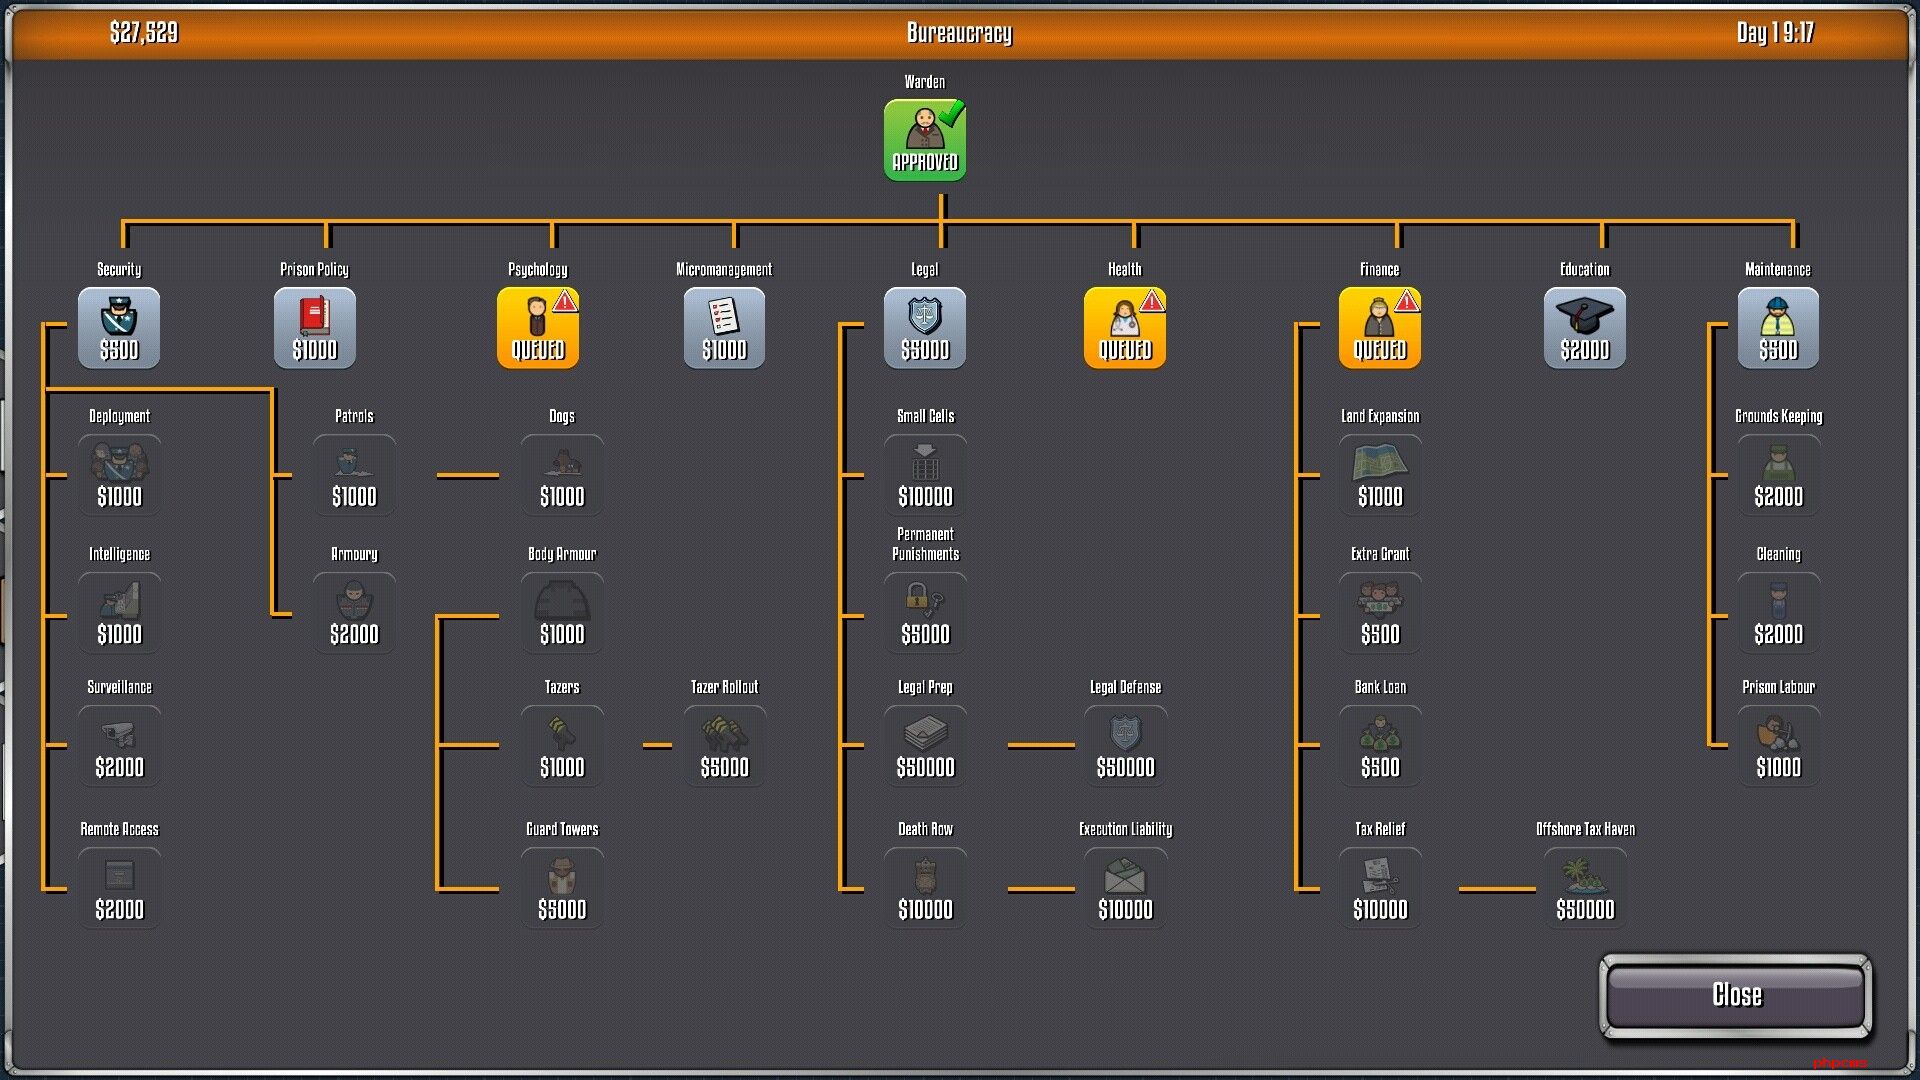The width and height of the screenshot is (1920, 1080).
Task: Unlock the Legal lawyer icon
Action: point(925,328)
